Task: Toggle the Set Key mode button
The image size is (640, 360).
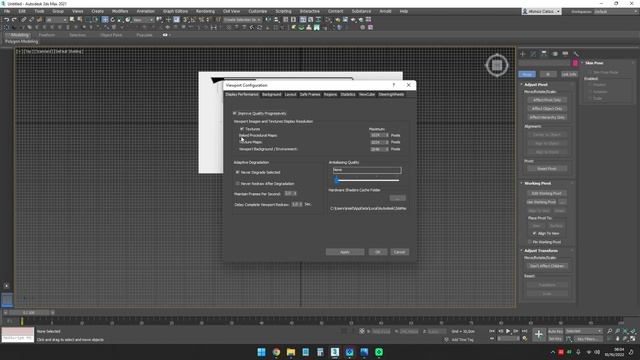Action: coord(555,339)
